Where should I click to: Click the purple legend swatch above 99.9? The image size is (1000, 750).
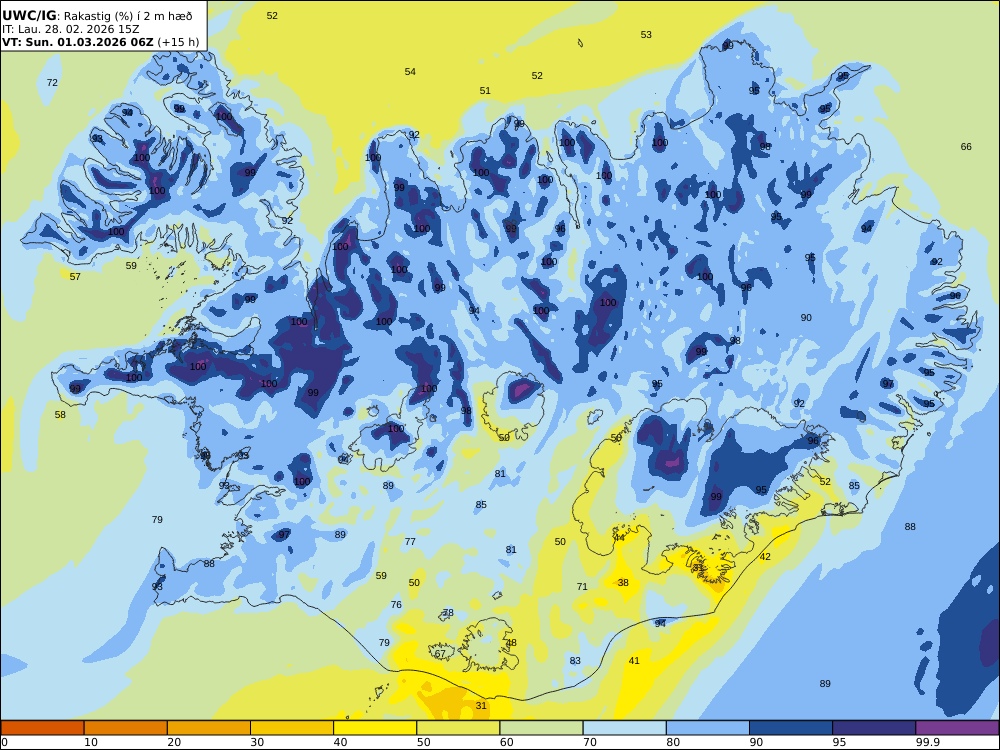pos(957,728)
